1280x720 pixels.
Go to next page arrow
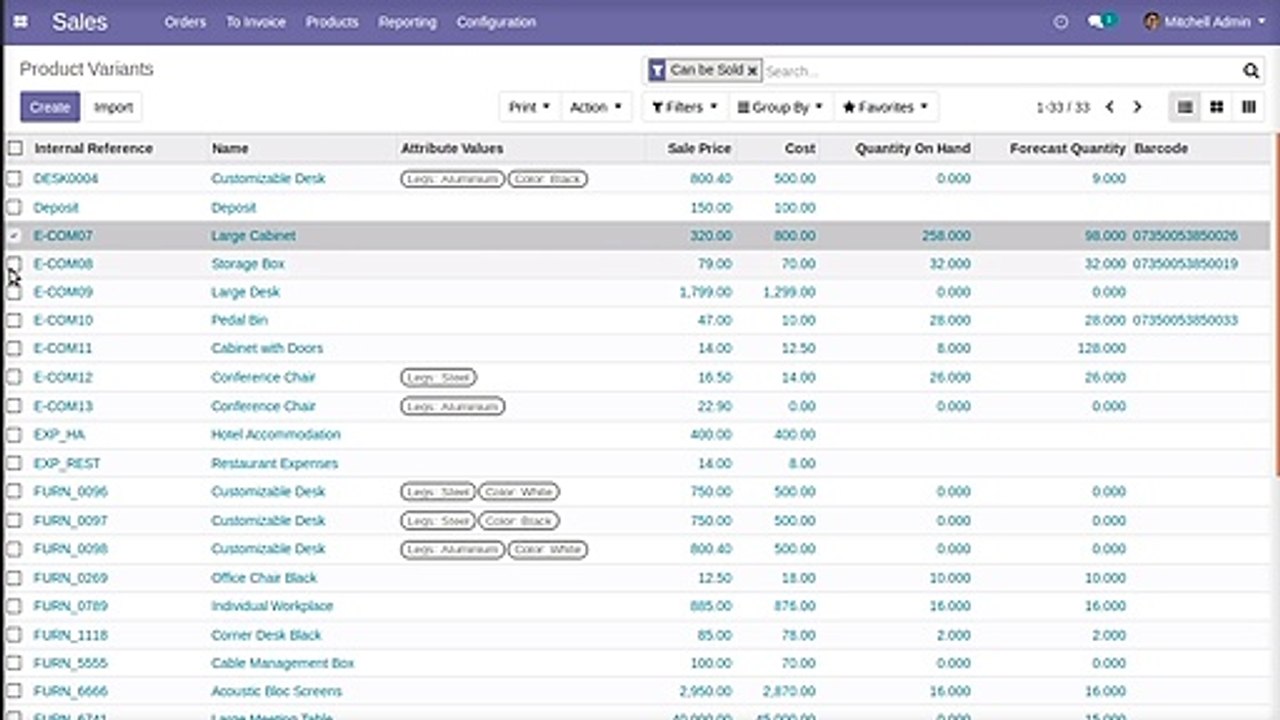coord(1137,107)
